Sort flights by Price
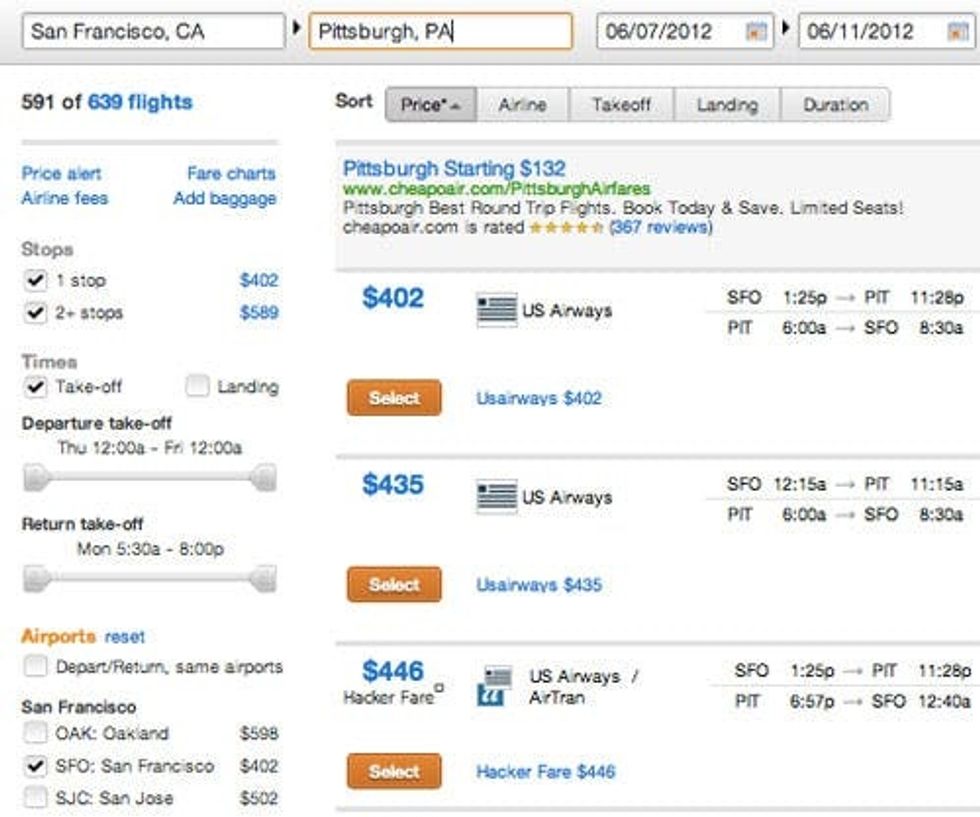This screenshot has height=817, width=980. point(430,105)
